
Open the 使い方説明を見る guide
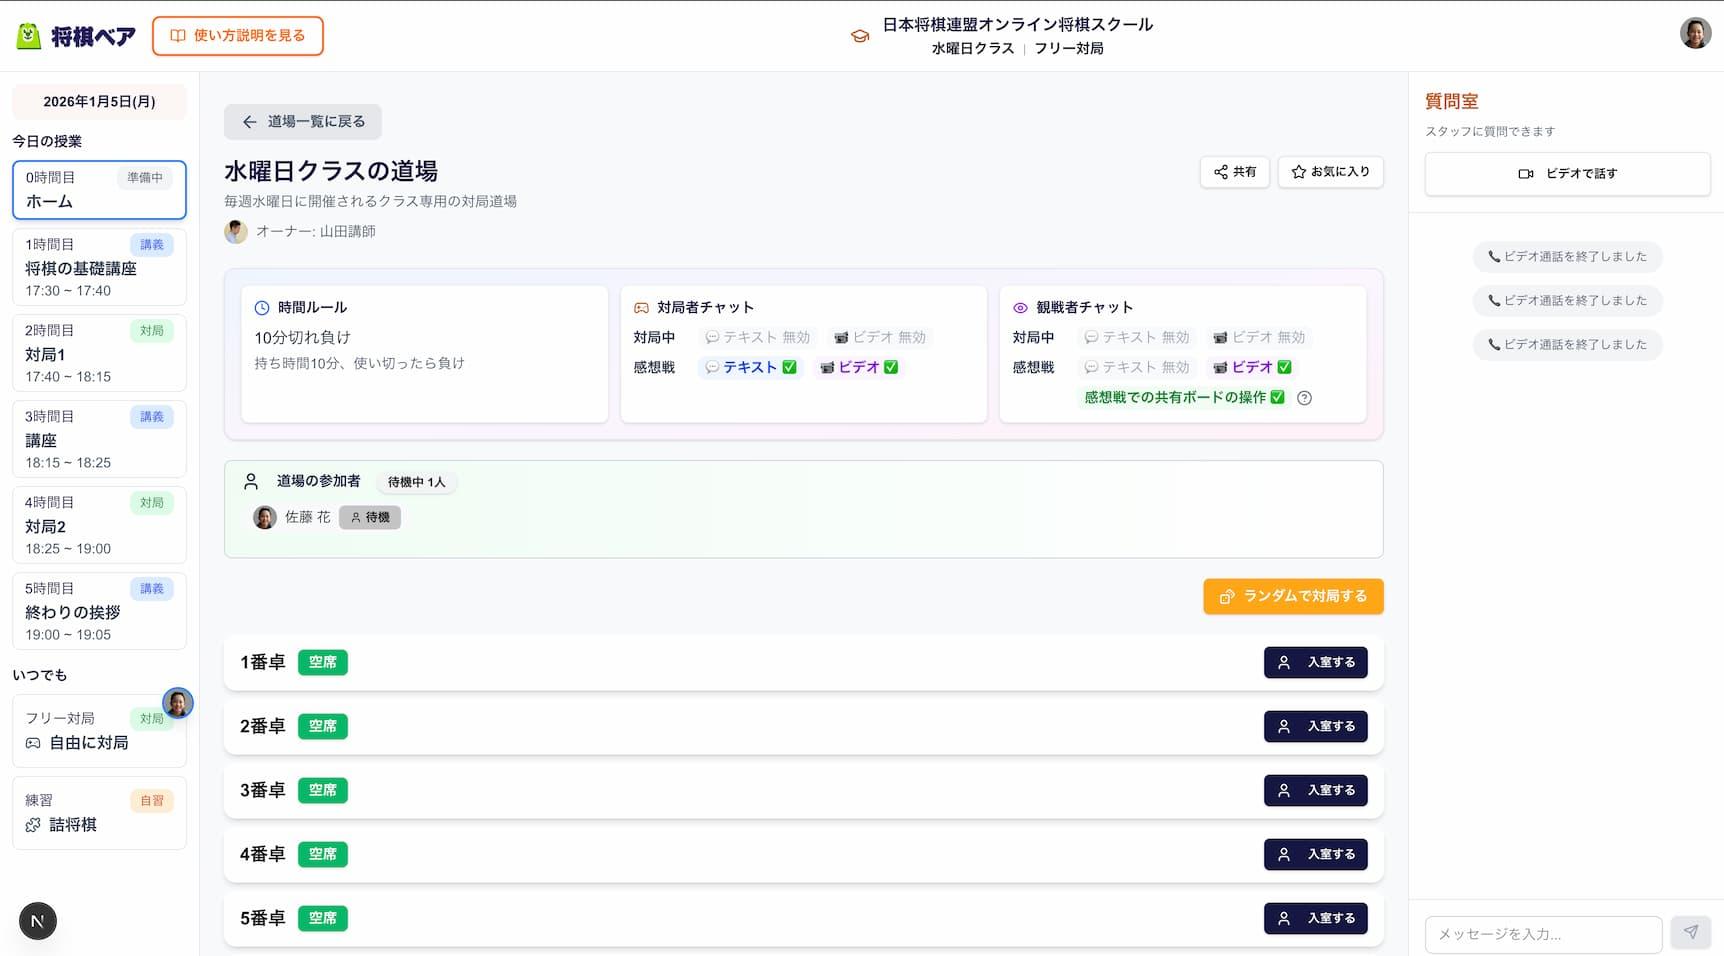click(237, 35)
